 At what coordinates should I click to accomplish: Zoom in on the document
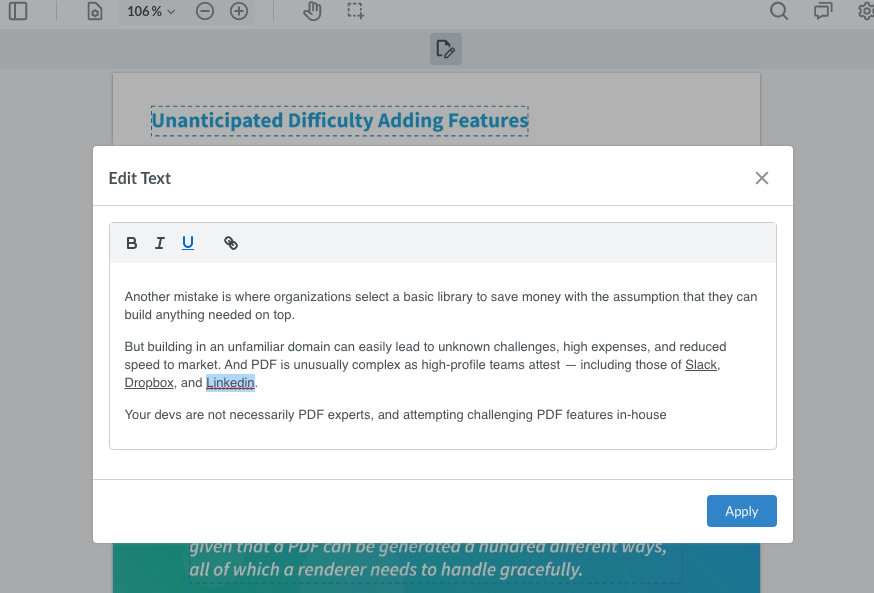pyautogui.click(x=239, y=11)
